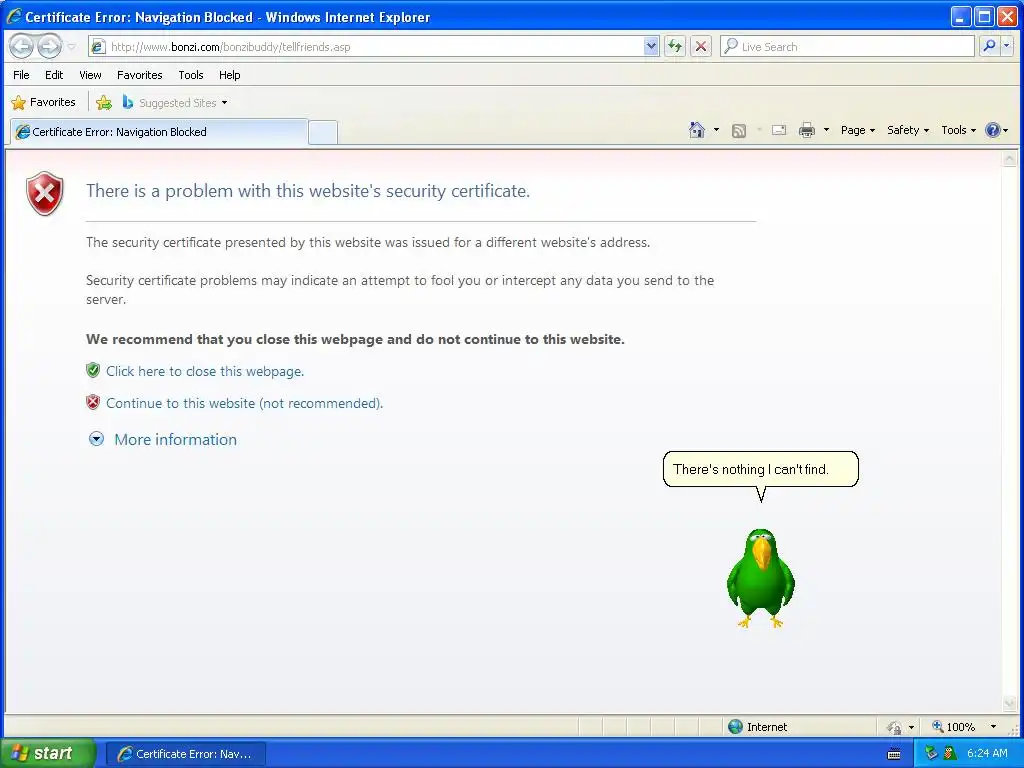
Task: Click the Home page icon
Action: click(x=697, y=130)
